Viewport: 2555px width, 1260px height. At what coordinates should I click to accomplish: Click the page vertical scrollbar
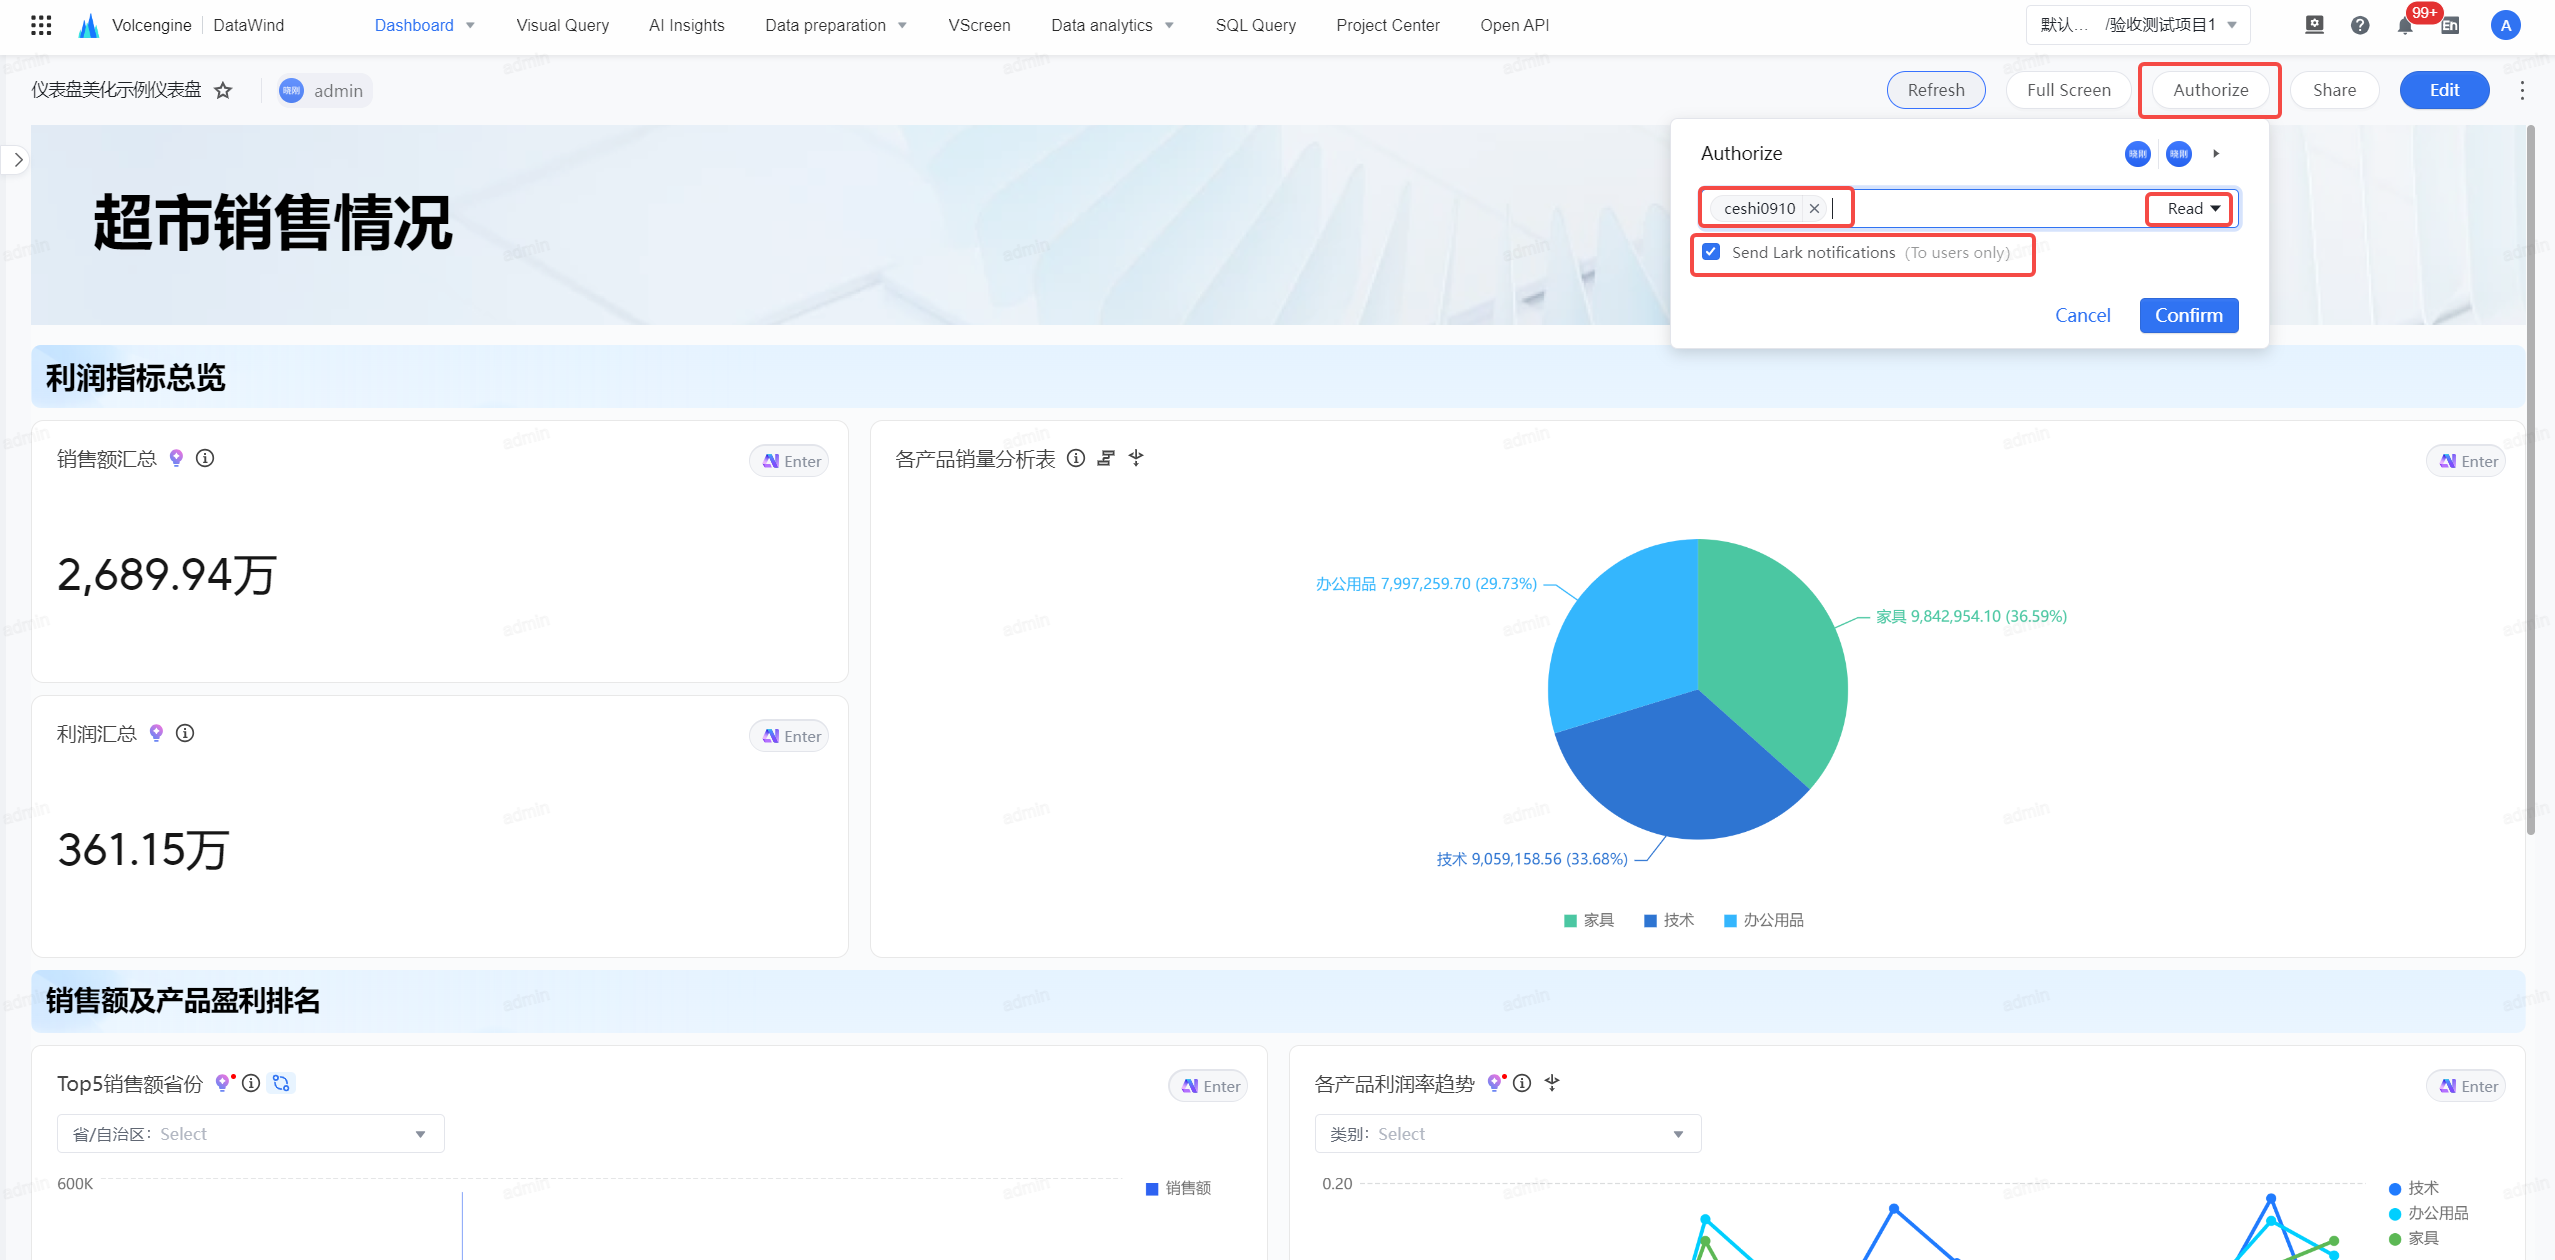click(2530, 480)
